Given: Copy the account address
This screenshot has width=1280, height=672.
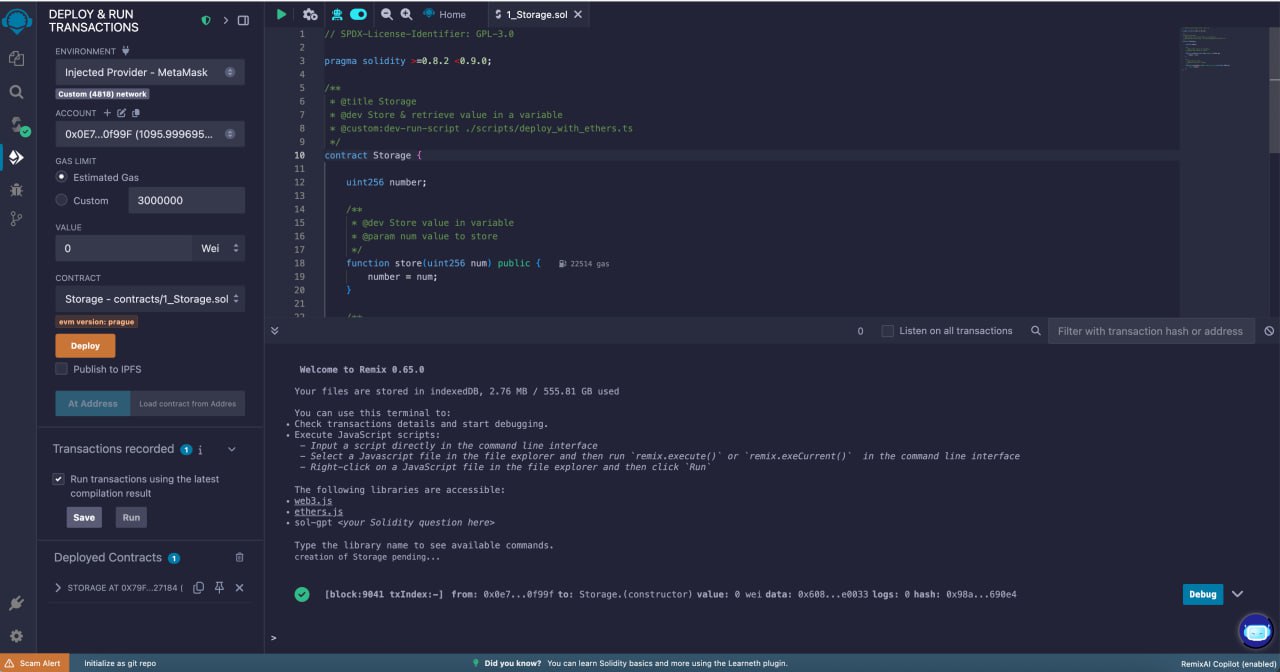Looking at the screenshot, I should [x=136, y=113].
